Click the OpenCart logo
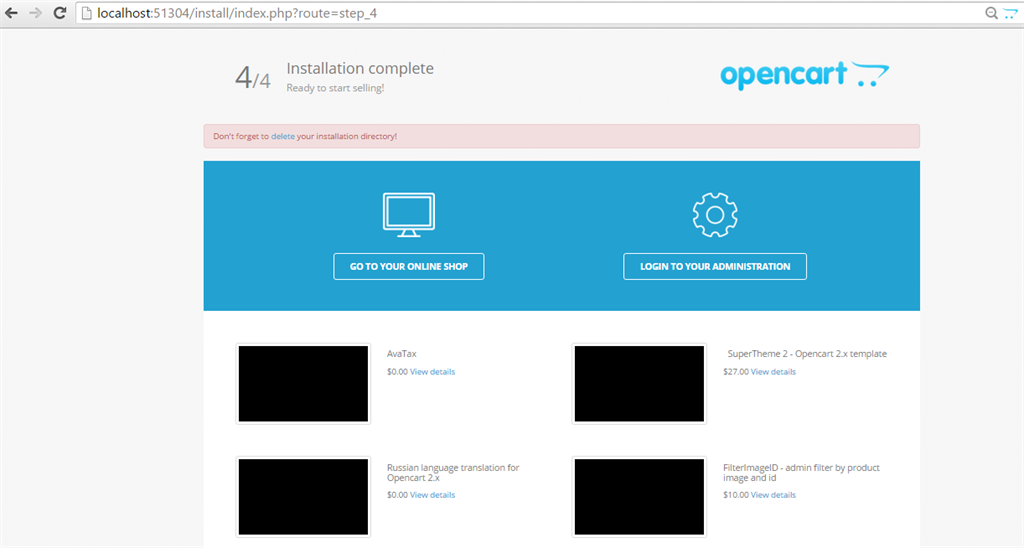This screenshot has height=548, width=1024. (805, 75)
